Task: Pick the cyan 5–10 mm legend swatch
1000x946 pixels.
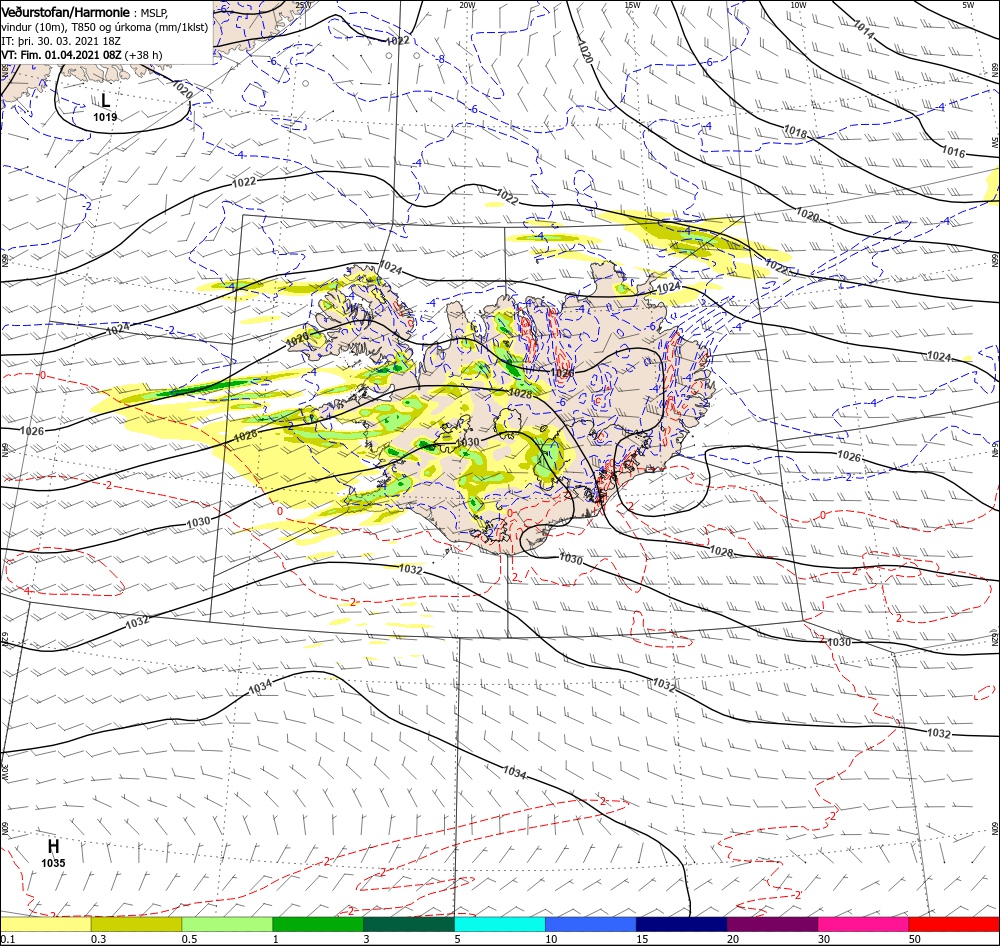Action: (500, 924)
